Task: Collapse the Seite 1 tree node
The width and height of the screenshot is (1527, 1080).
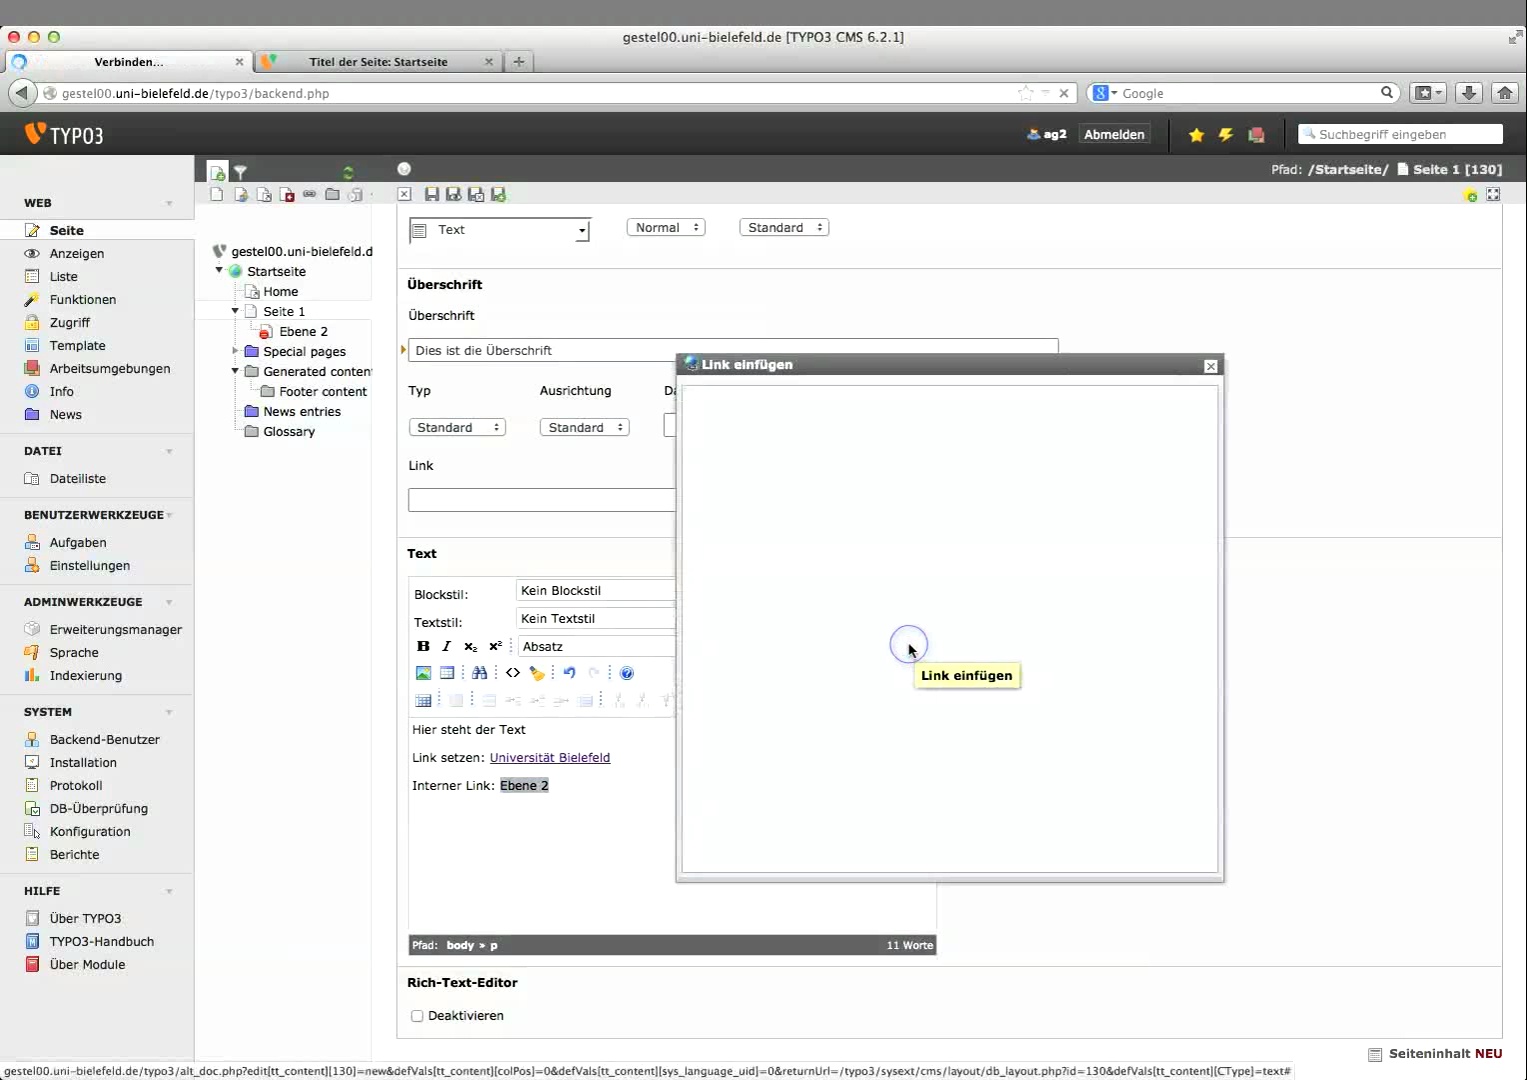Action: (x=235, y=311)
